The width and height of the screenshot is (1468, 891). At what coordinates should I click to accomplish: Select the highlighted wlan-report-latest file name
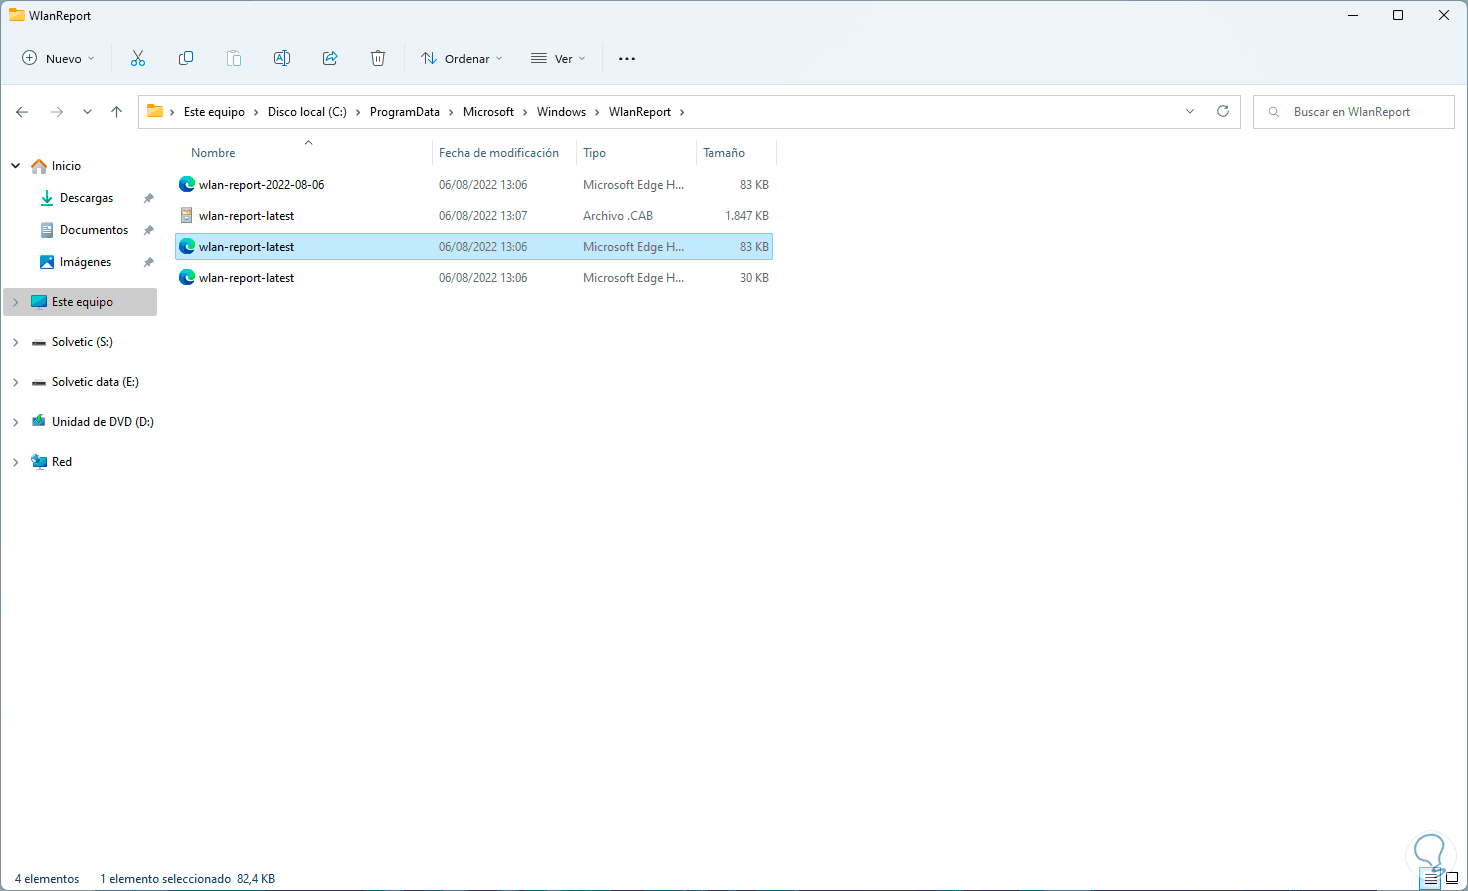[246, 247]
